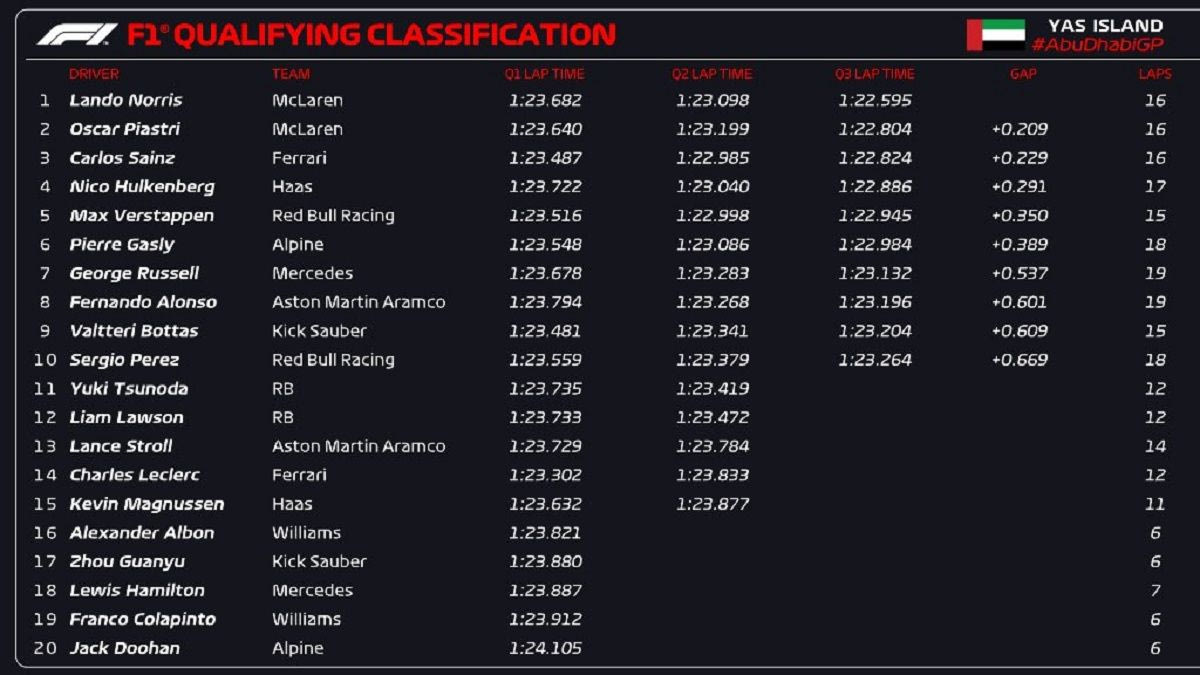Click the Q3 LAP TIME header
The height and width of the screenshot is (675, 1200).
[875, 74]
